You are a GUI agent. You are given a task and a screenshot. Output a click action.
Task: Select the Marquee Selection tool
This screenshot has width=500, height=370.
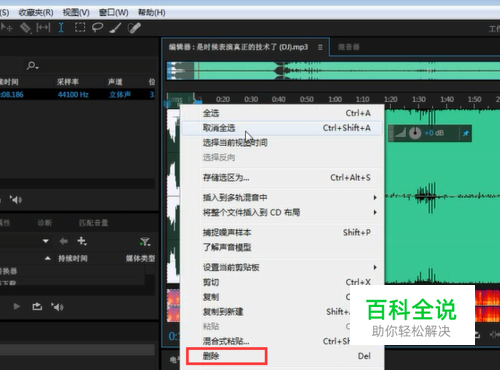coord(80,27)
